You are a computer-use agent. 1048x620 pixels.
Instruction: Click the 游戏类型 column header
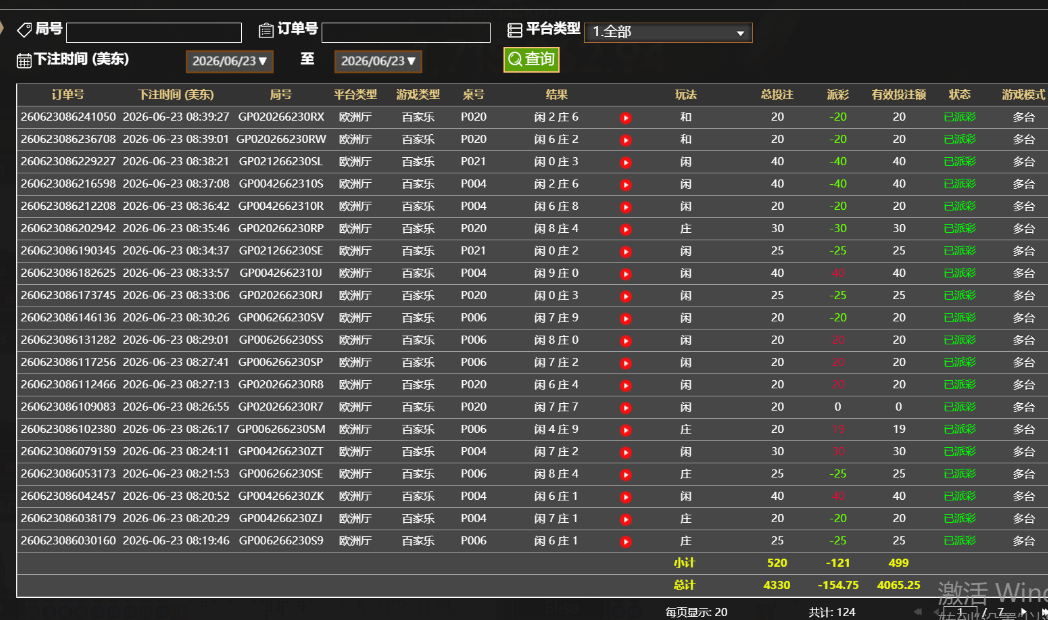tap(418, 95)
